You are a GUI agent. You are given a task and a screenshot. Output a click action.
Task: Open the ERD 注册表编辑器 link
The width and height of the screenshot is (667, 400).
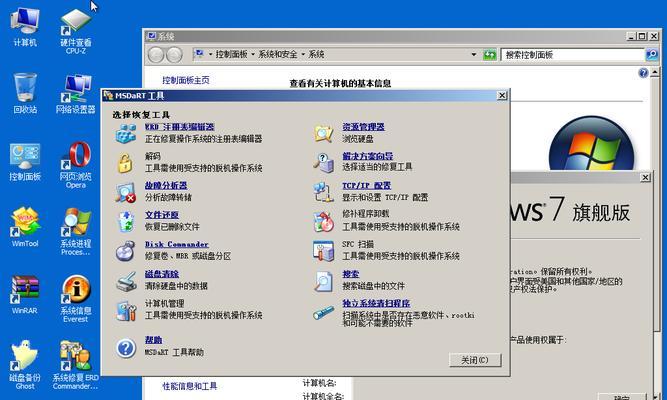[x=180, y=127]
